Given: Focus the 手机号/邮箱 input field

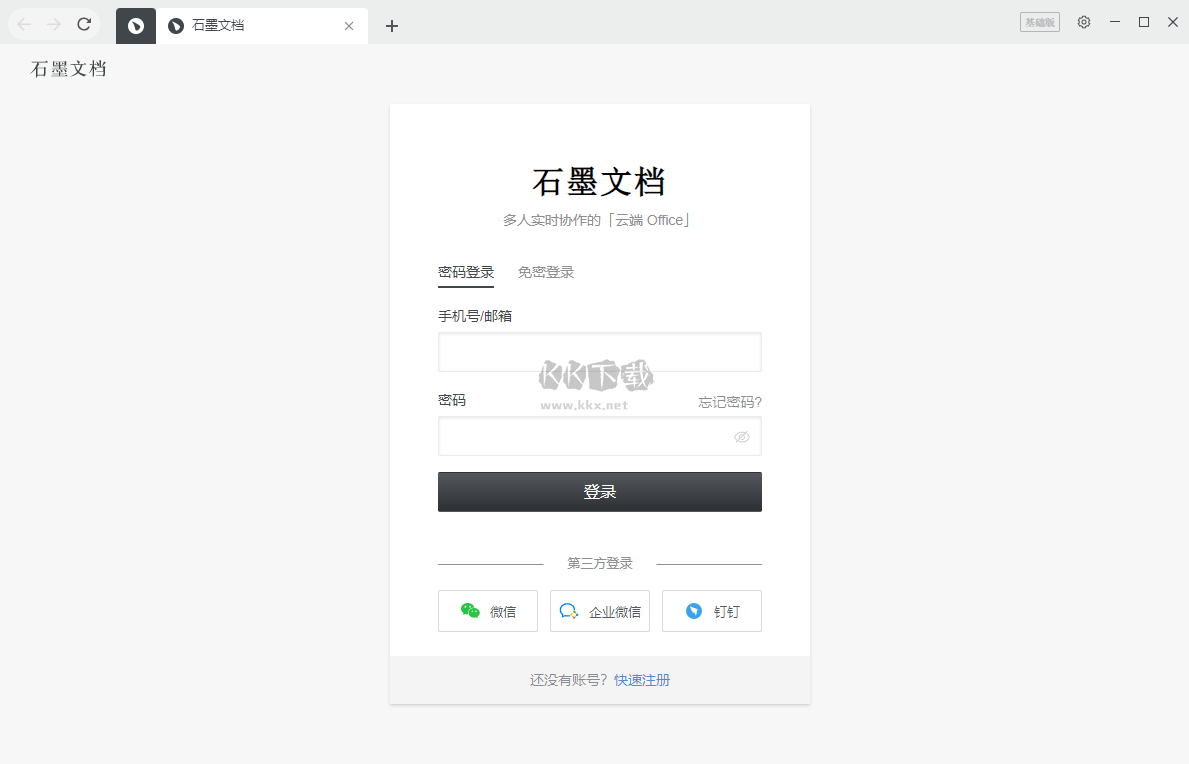Looking at the screenshot, I should [x=599, y=352].
